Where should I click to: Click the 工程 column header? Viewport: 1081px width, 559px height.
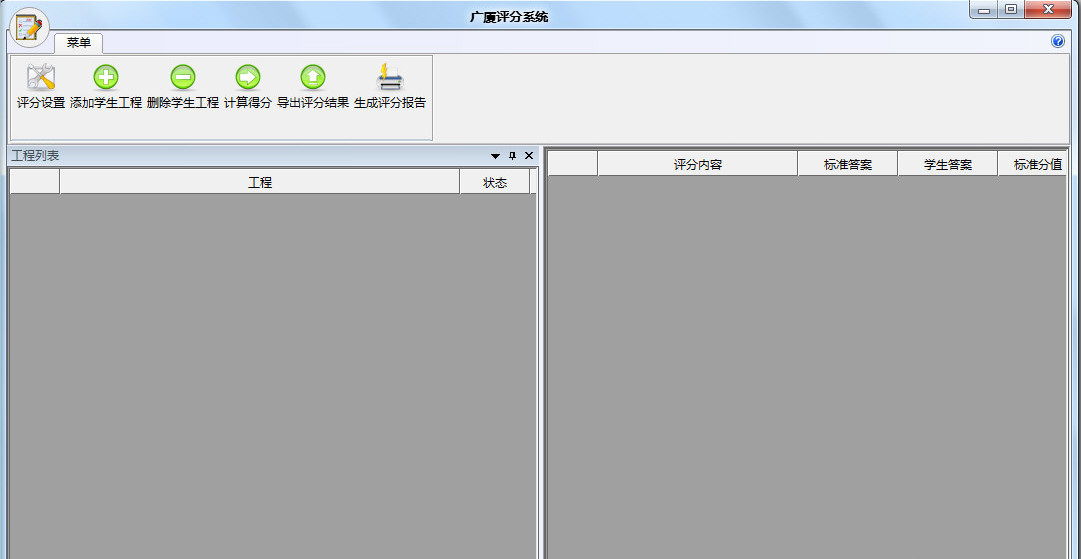point(259,182)
